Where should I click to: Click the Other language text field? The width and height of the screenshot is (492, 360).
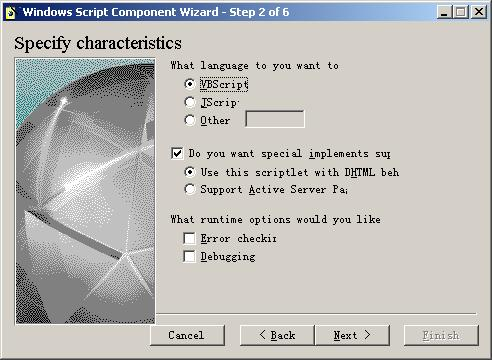[x=275, y=119]
